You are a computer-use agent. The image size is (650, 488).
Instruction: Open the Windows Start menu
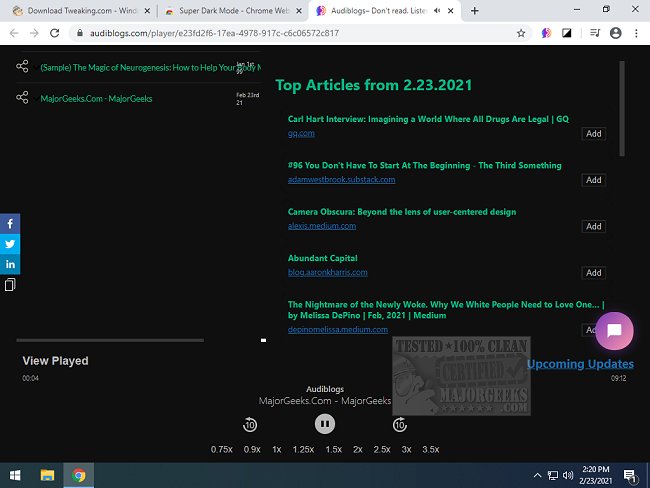(15, 475)
